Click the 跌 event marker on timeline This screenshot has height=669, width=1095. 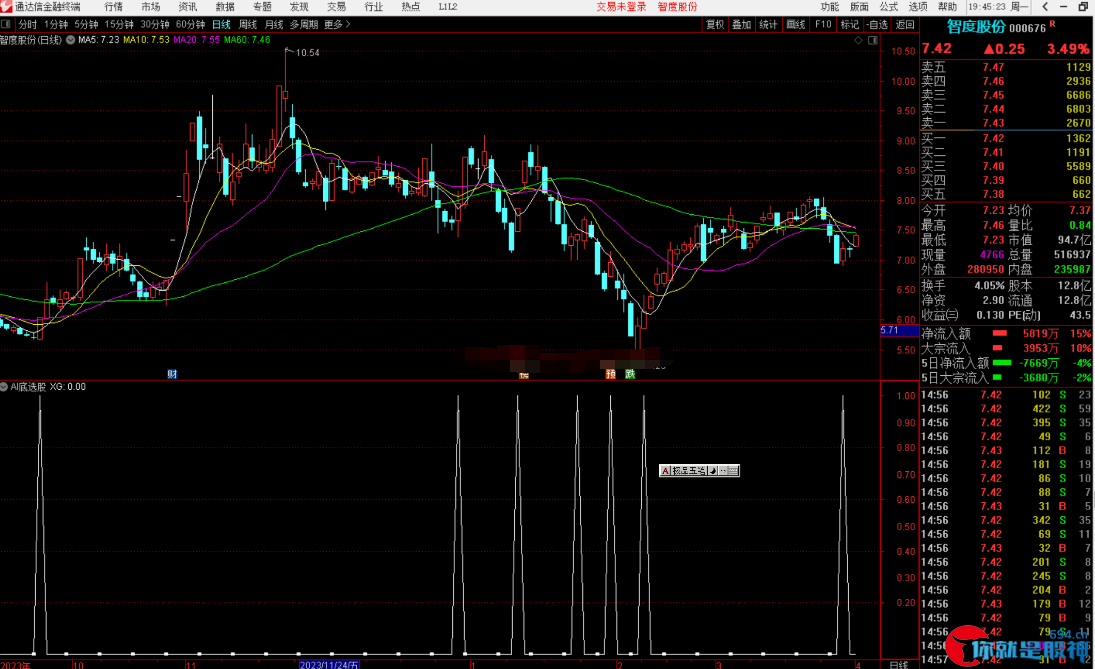pyautogui.click(x=630, y=374)
